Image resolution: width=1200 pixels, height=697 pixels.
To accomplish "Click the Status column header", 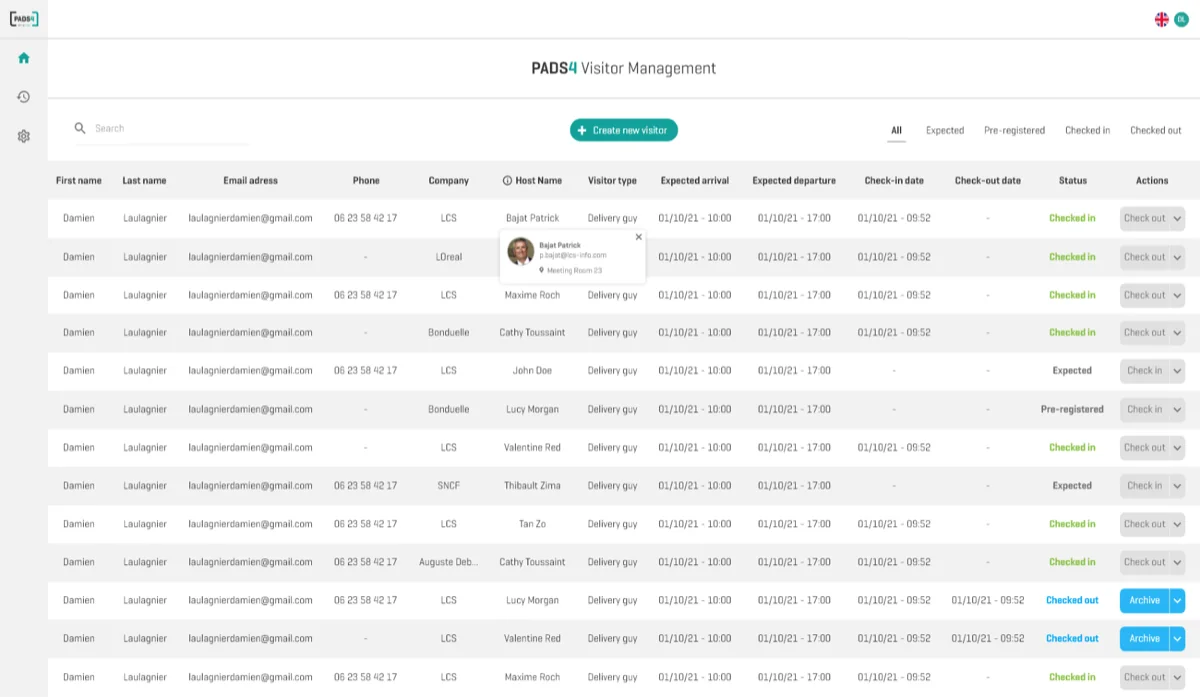I will (x=1073, y=181).
